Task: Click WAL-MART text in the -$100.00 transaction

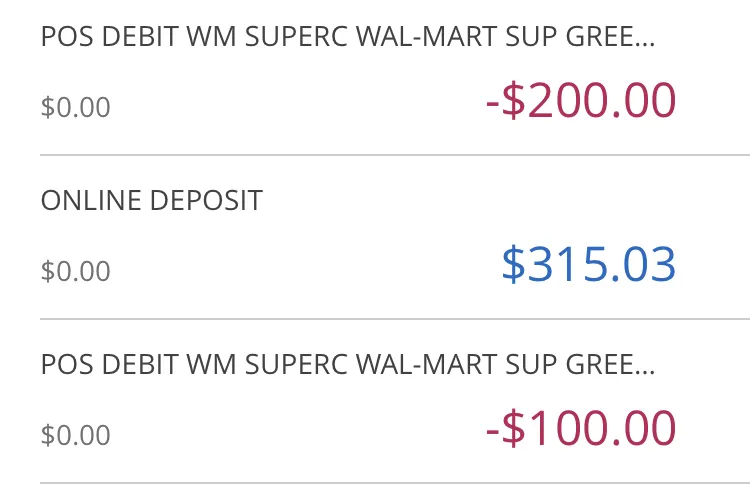Action: (427, 364)
